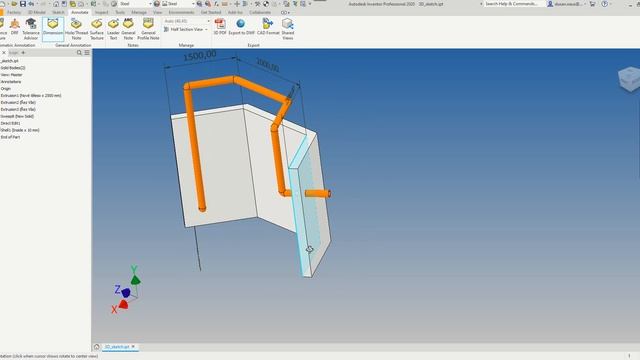Activate the Dimension annotation tool
This screenshot has width=640, height=360.
[53, 29]
